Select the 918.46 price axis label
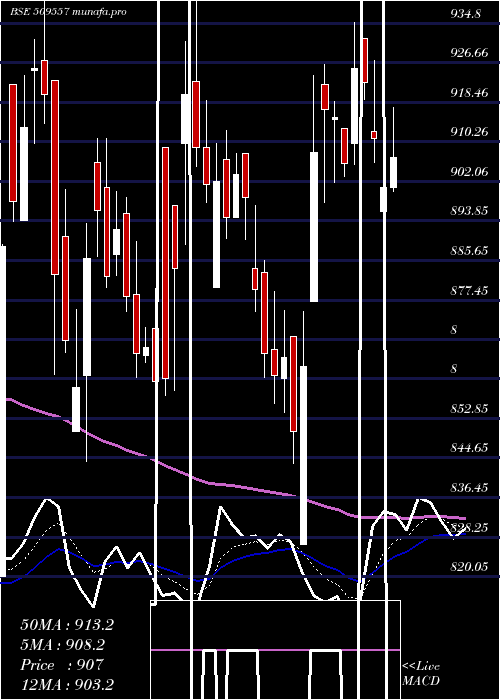The width and height of the screenshot is (500, 700). point(469,93)
